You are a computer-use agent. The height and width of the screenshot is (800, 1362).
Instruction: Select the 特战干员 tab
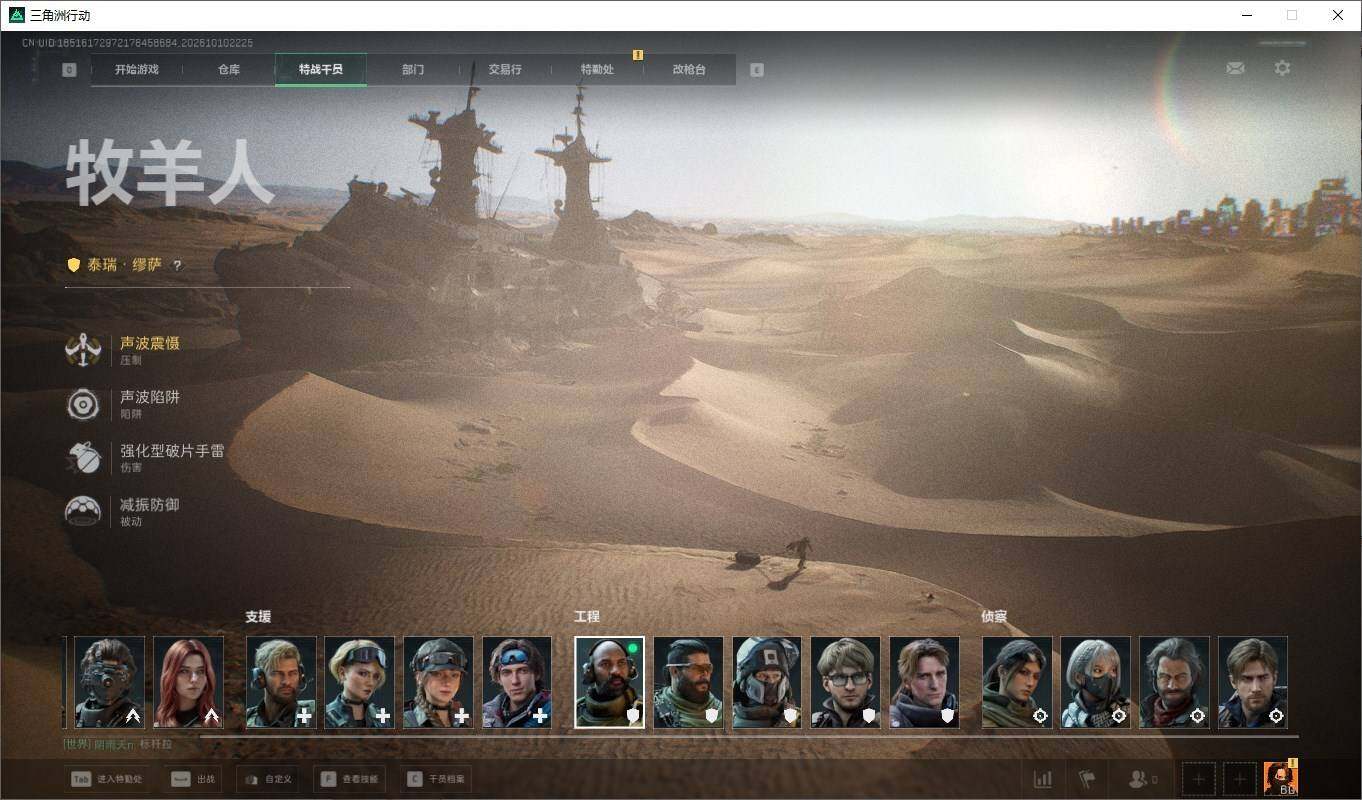(321, 70)
